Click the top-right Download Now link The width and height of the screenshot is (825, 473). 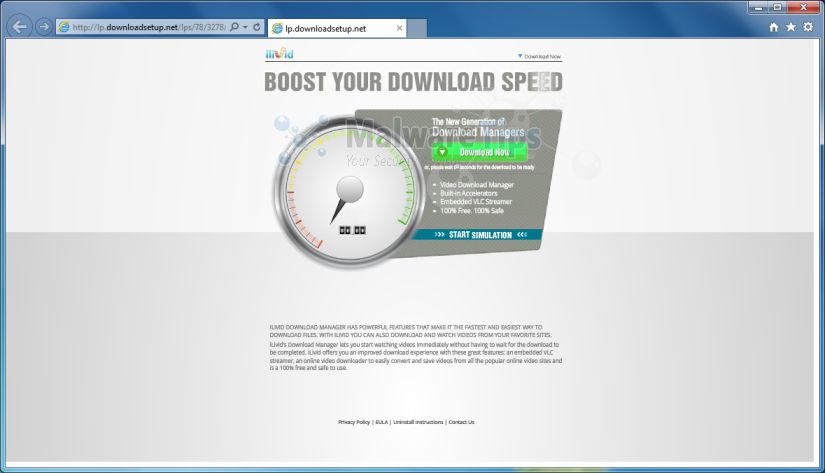coord(539,56)
